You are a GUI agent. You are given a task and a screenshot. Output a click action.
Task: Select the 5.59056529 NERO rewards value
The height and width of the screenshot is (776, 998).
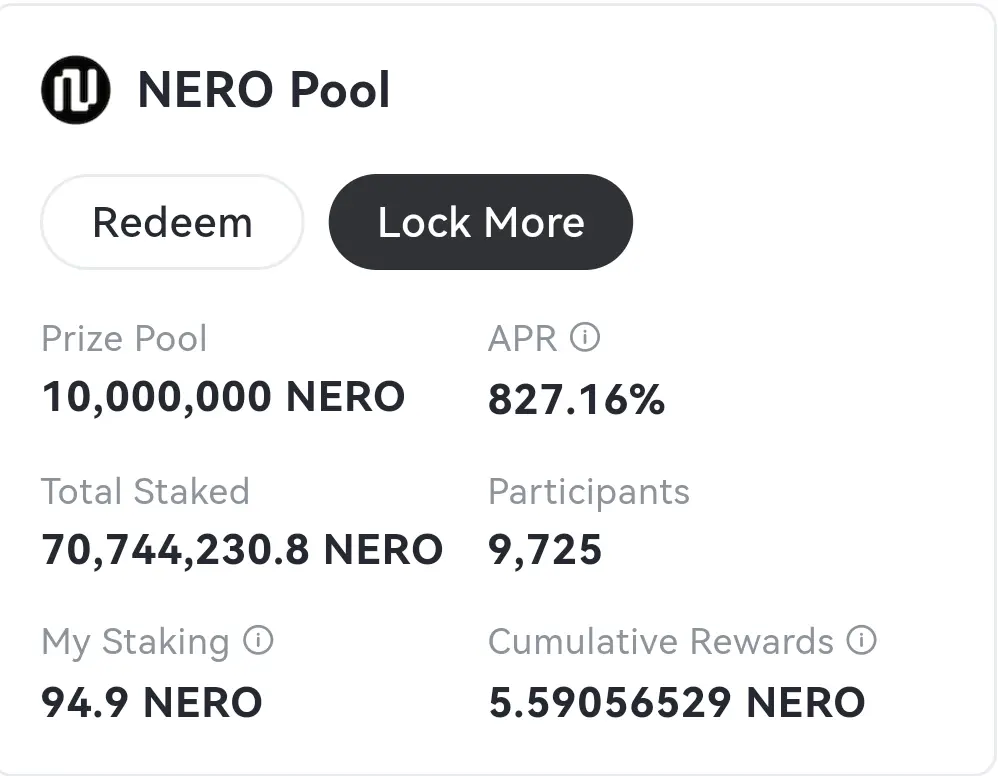677,703
